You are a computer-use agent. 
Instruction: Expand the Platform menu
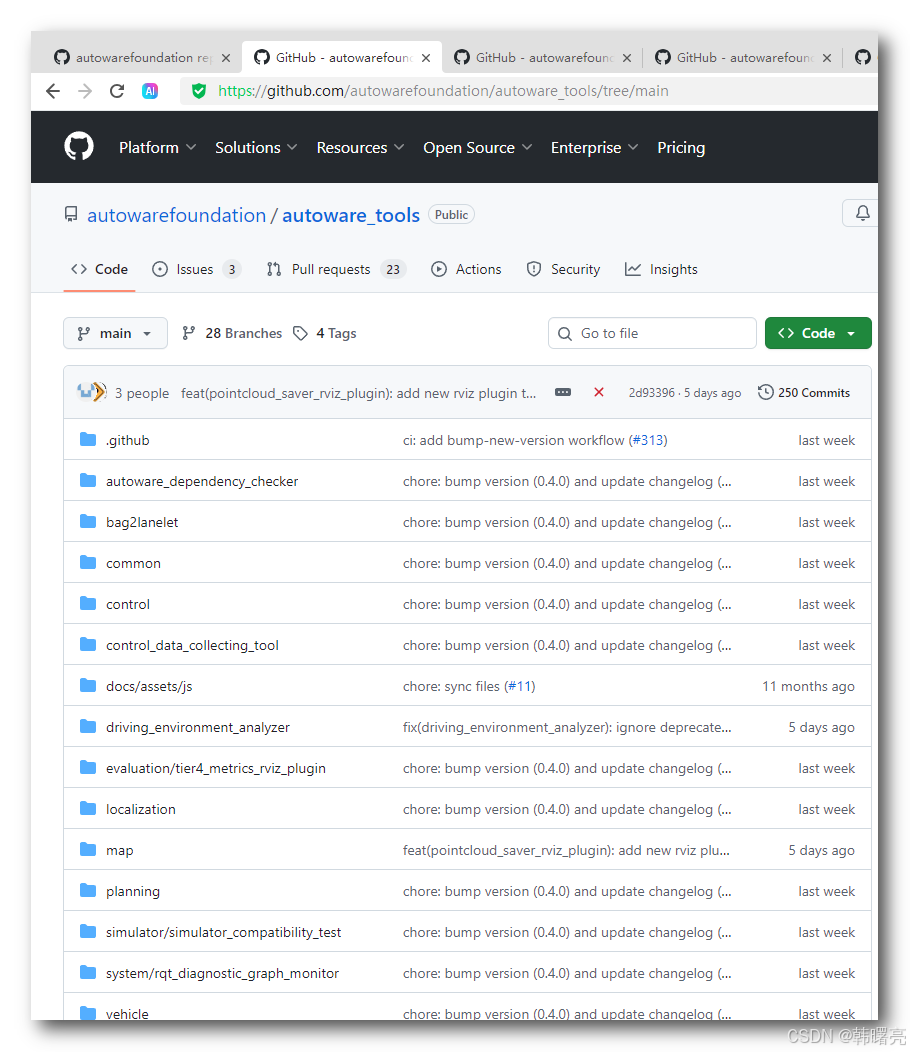click(x=157, y=148)
